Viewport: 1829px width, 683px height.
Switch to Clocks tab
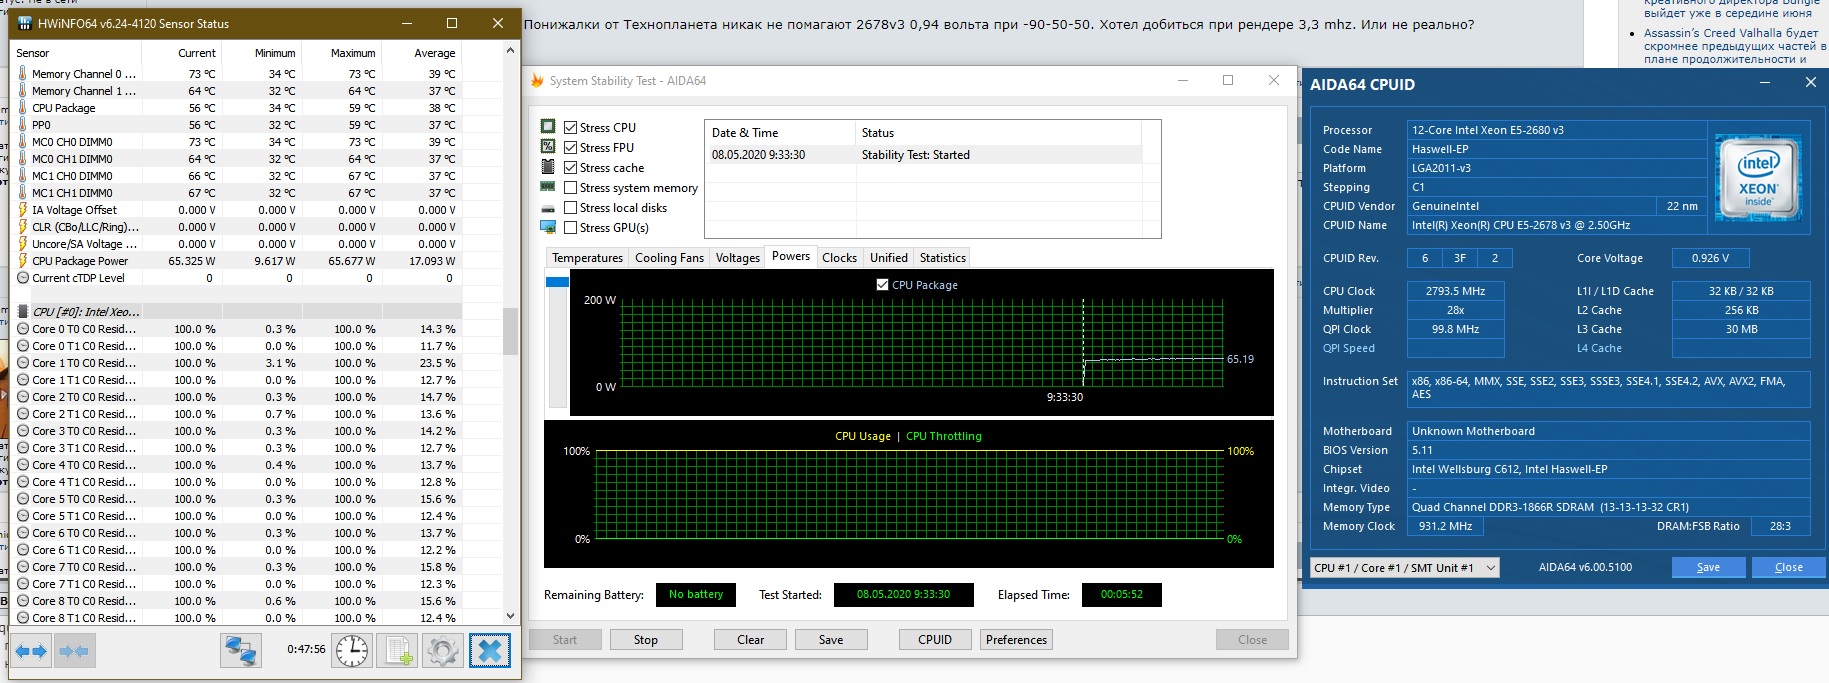tap(840, 258)
